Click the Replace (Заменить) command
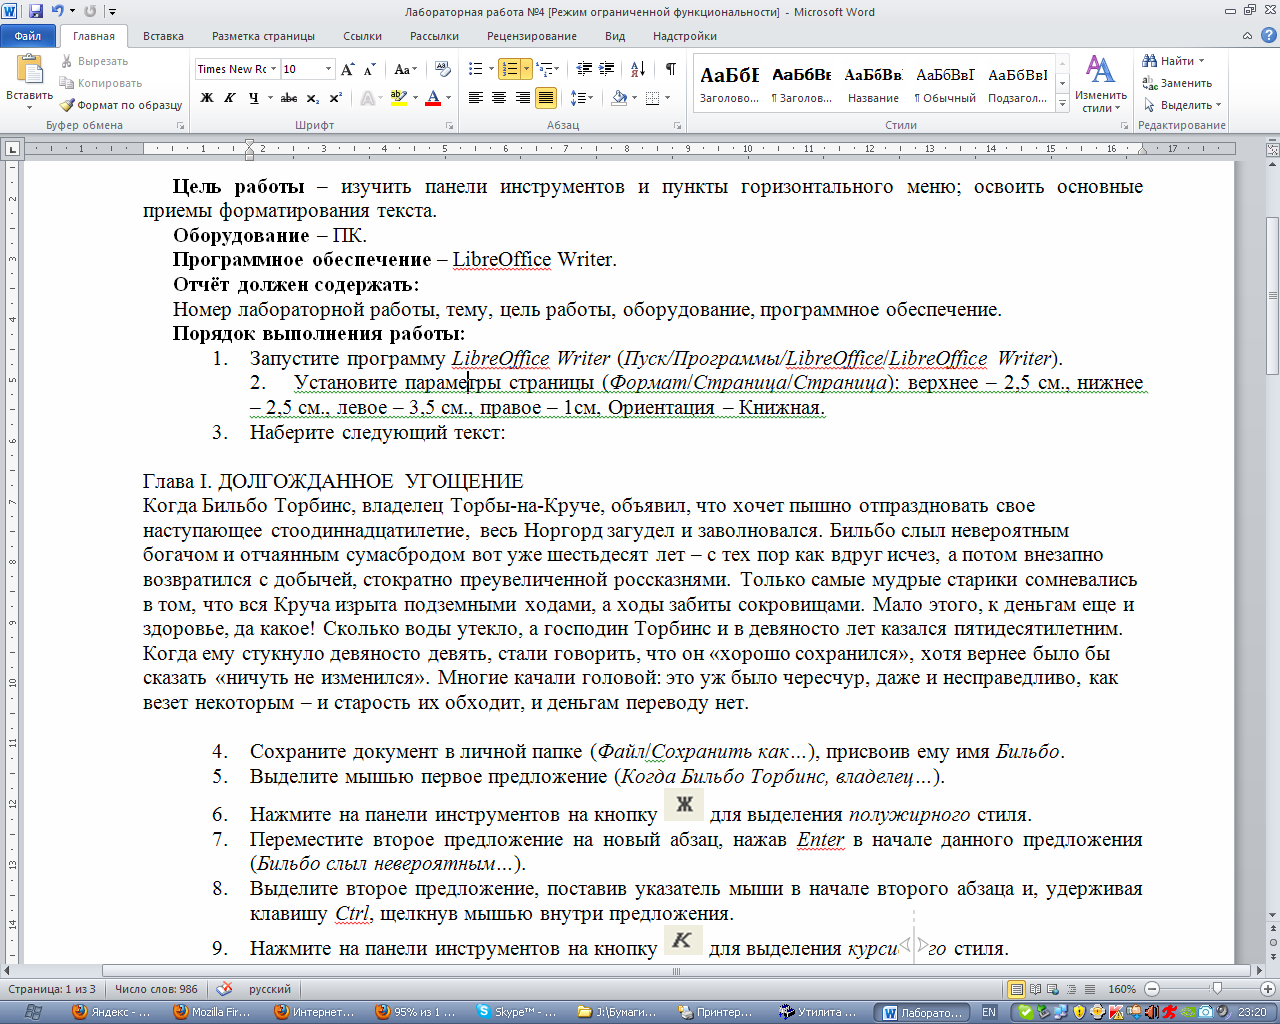The height and width of the screenshot is (1024, 1280). coord(1178,83)
